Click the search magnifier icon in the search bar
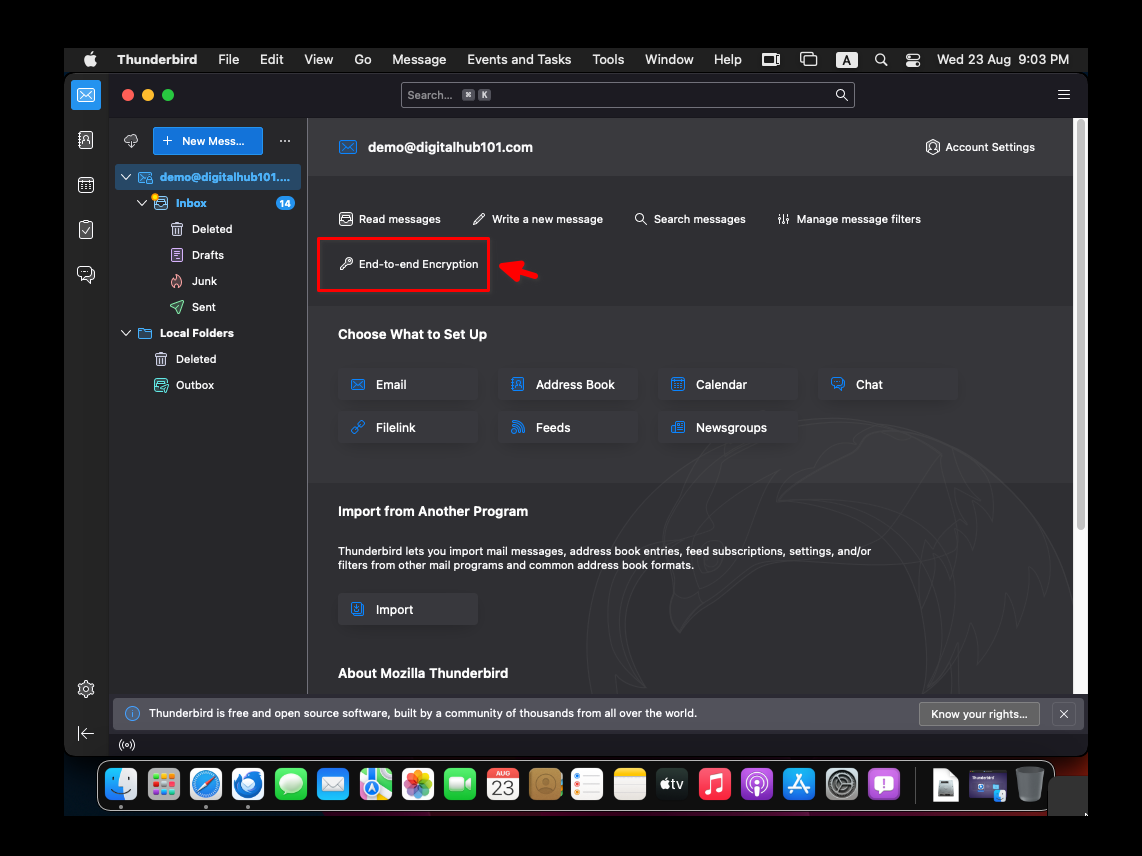The height and width of the screenshot is (856, 1142). pyautogui.click(x=841, y=95)
